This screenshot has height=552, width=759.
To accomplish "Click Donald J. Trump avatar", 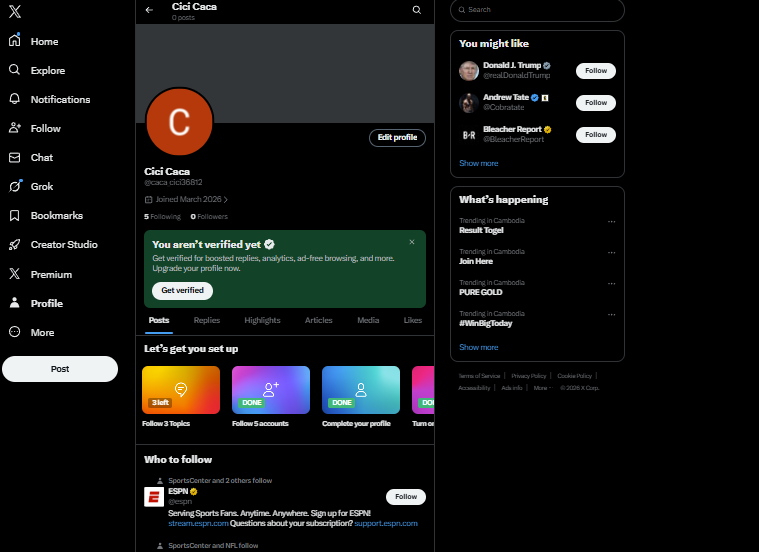I will point(469,71).
